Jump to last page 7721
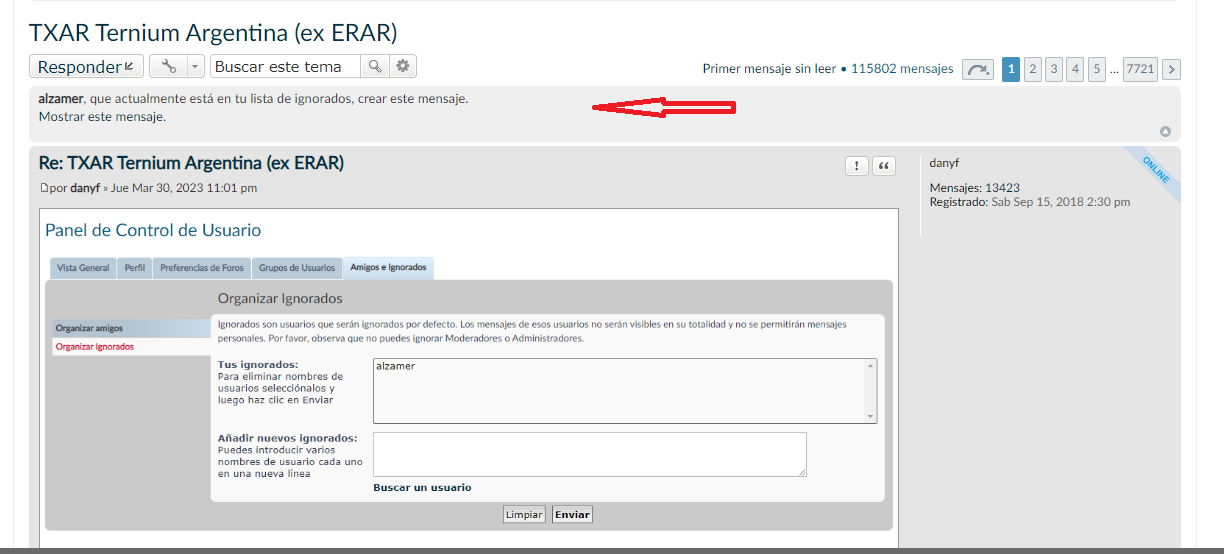1224x554 pixels. coord(1140,69)
